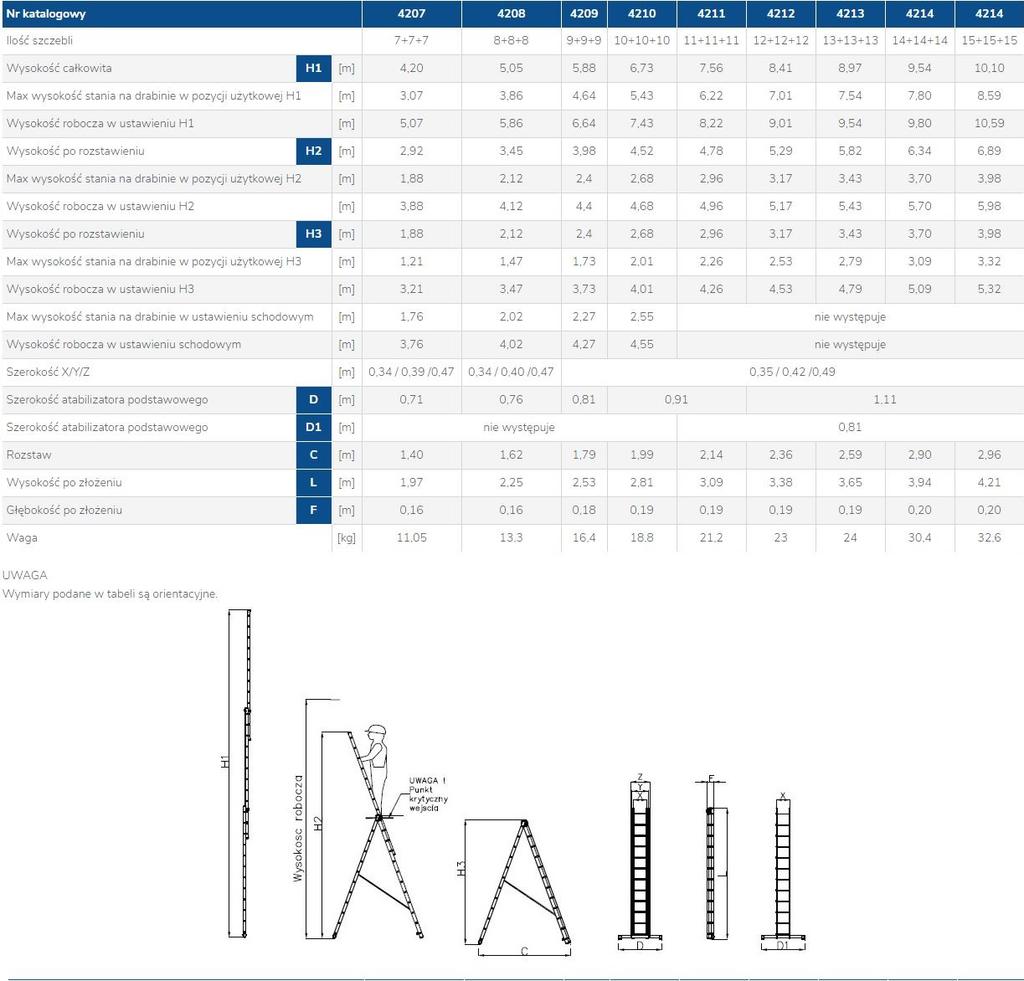Viewport: 1024px width, 981px height.
Task: Select column header 4210
Action: [640, 14]
